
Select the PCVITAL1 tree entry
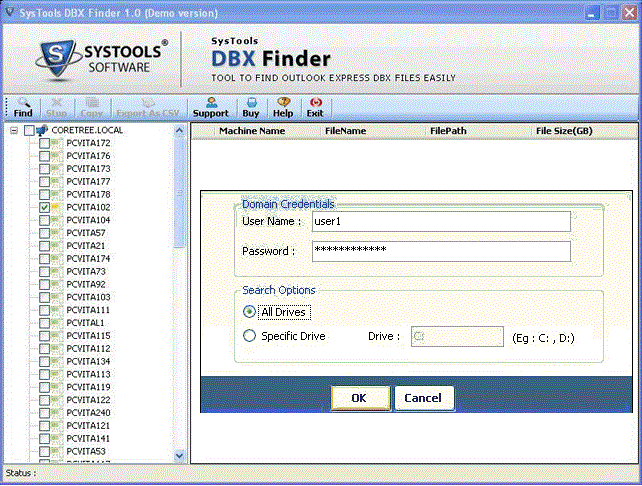(x=85, y=323)
